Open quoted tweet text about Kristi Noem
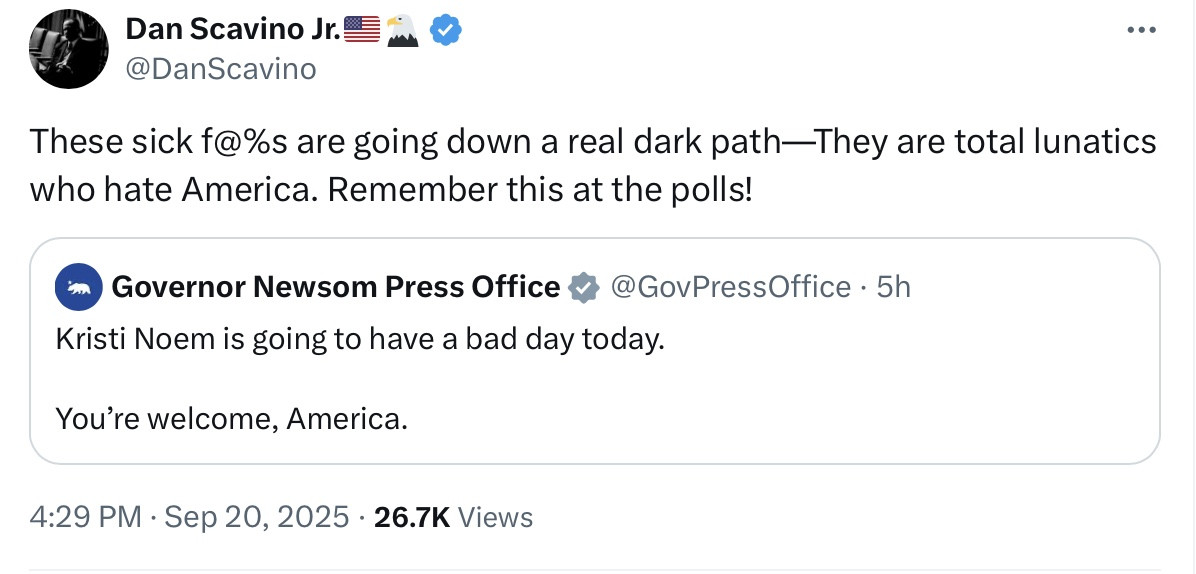Screen dimensions: 1196x574 360,339
